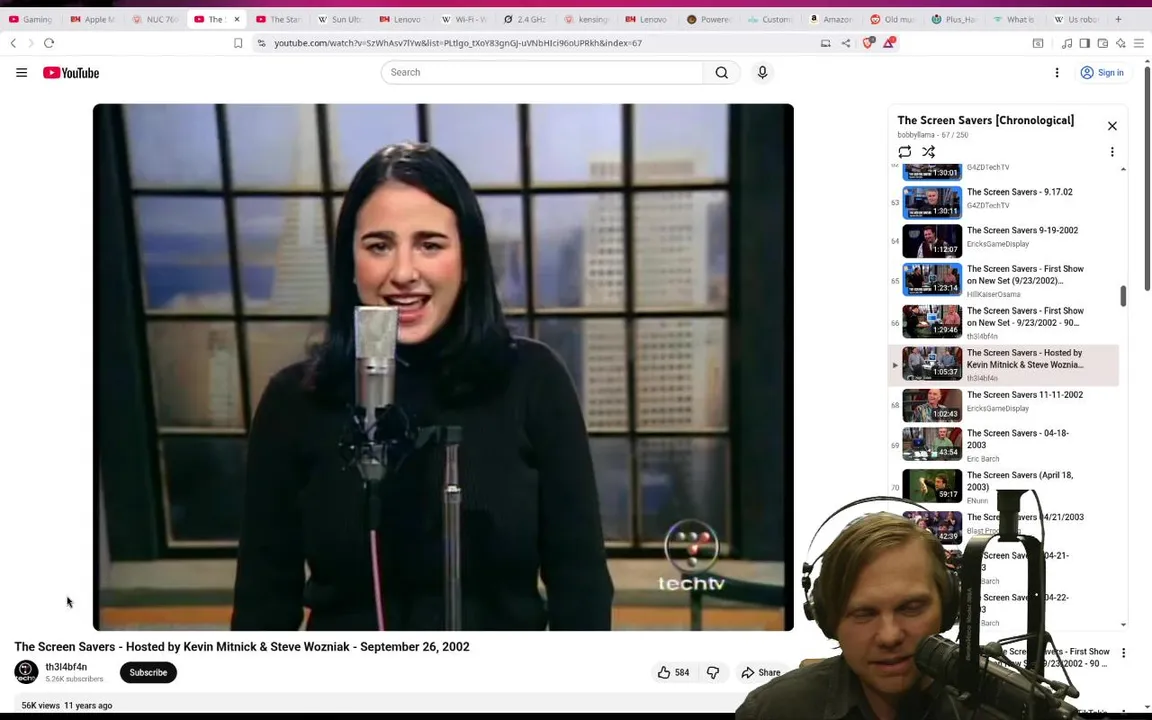Open the YouTube guide hamburger menu
Viewport: 1152px width, 720px height.
tap(21, 73)
